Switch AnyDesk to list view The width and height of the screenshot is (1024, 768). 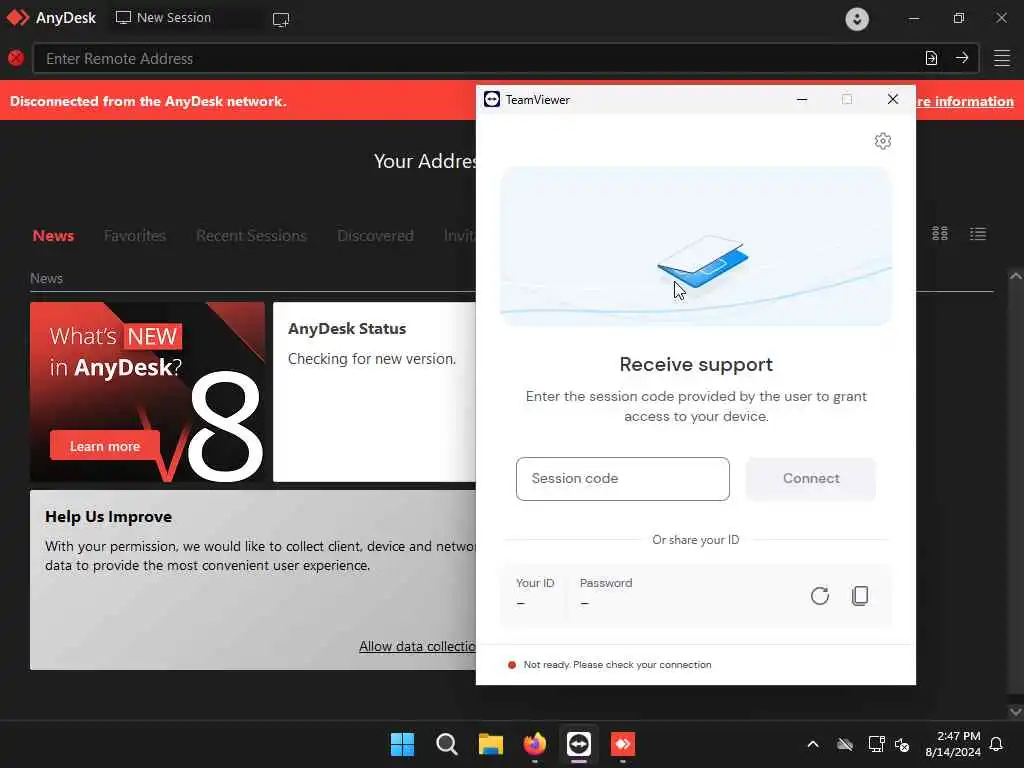point(978,234)
